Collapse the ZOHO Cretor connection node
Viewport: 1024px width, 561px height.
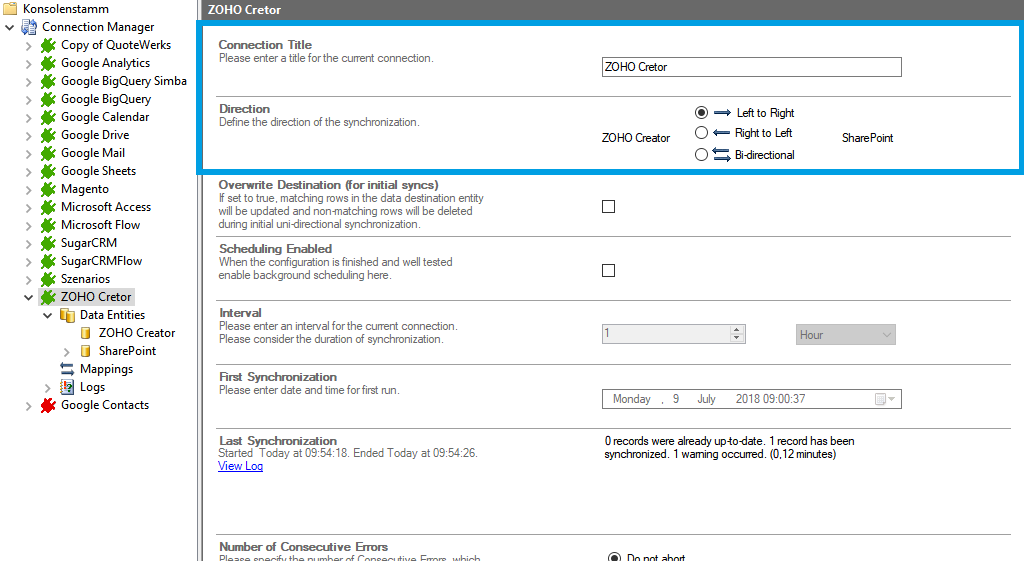click(29, 297)
